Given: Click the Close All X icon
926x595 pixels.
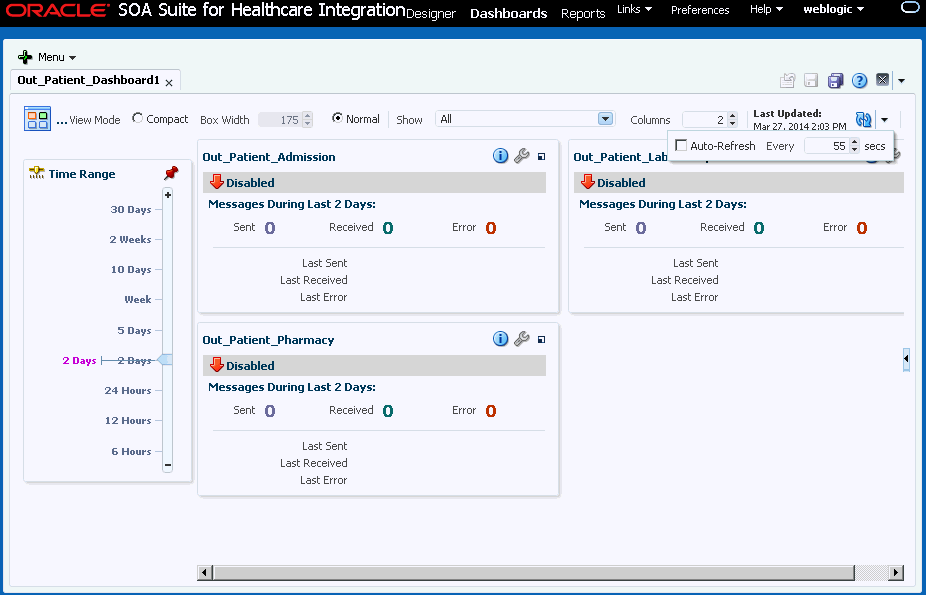Looking at the screenshot, I should tap(882, 80).
